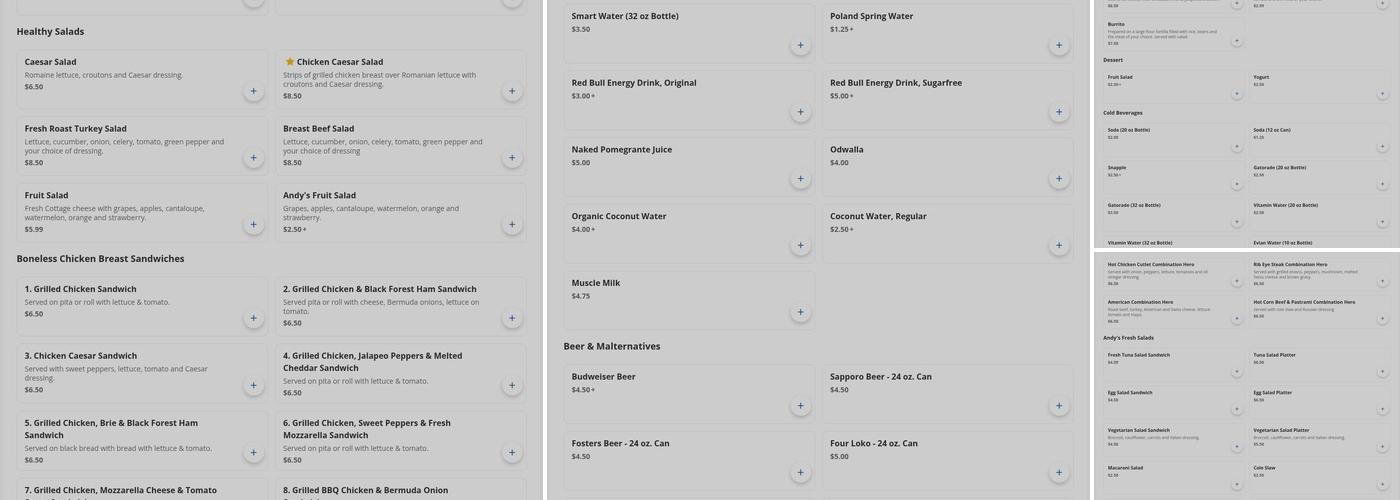Click plus icon beside Chicken Caesar Sandwich
Image resolution: width=1400 pixels, height=500 pixels.
coord(253,385)
